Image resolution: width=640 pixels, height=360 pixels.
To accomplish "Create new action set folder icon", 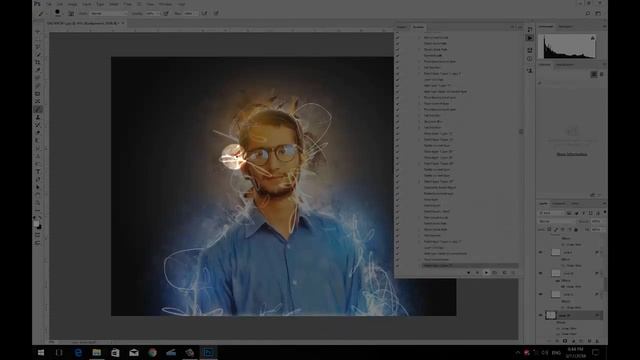I will coord(495,272).
